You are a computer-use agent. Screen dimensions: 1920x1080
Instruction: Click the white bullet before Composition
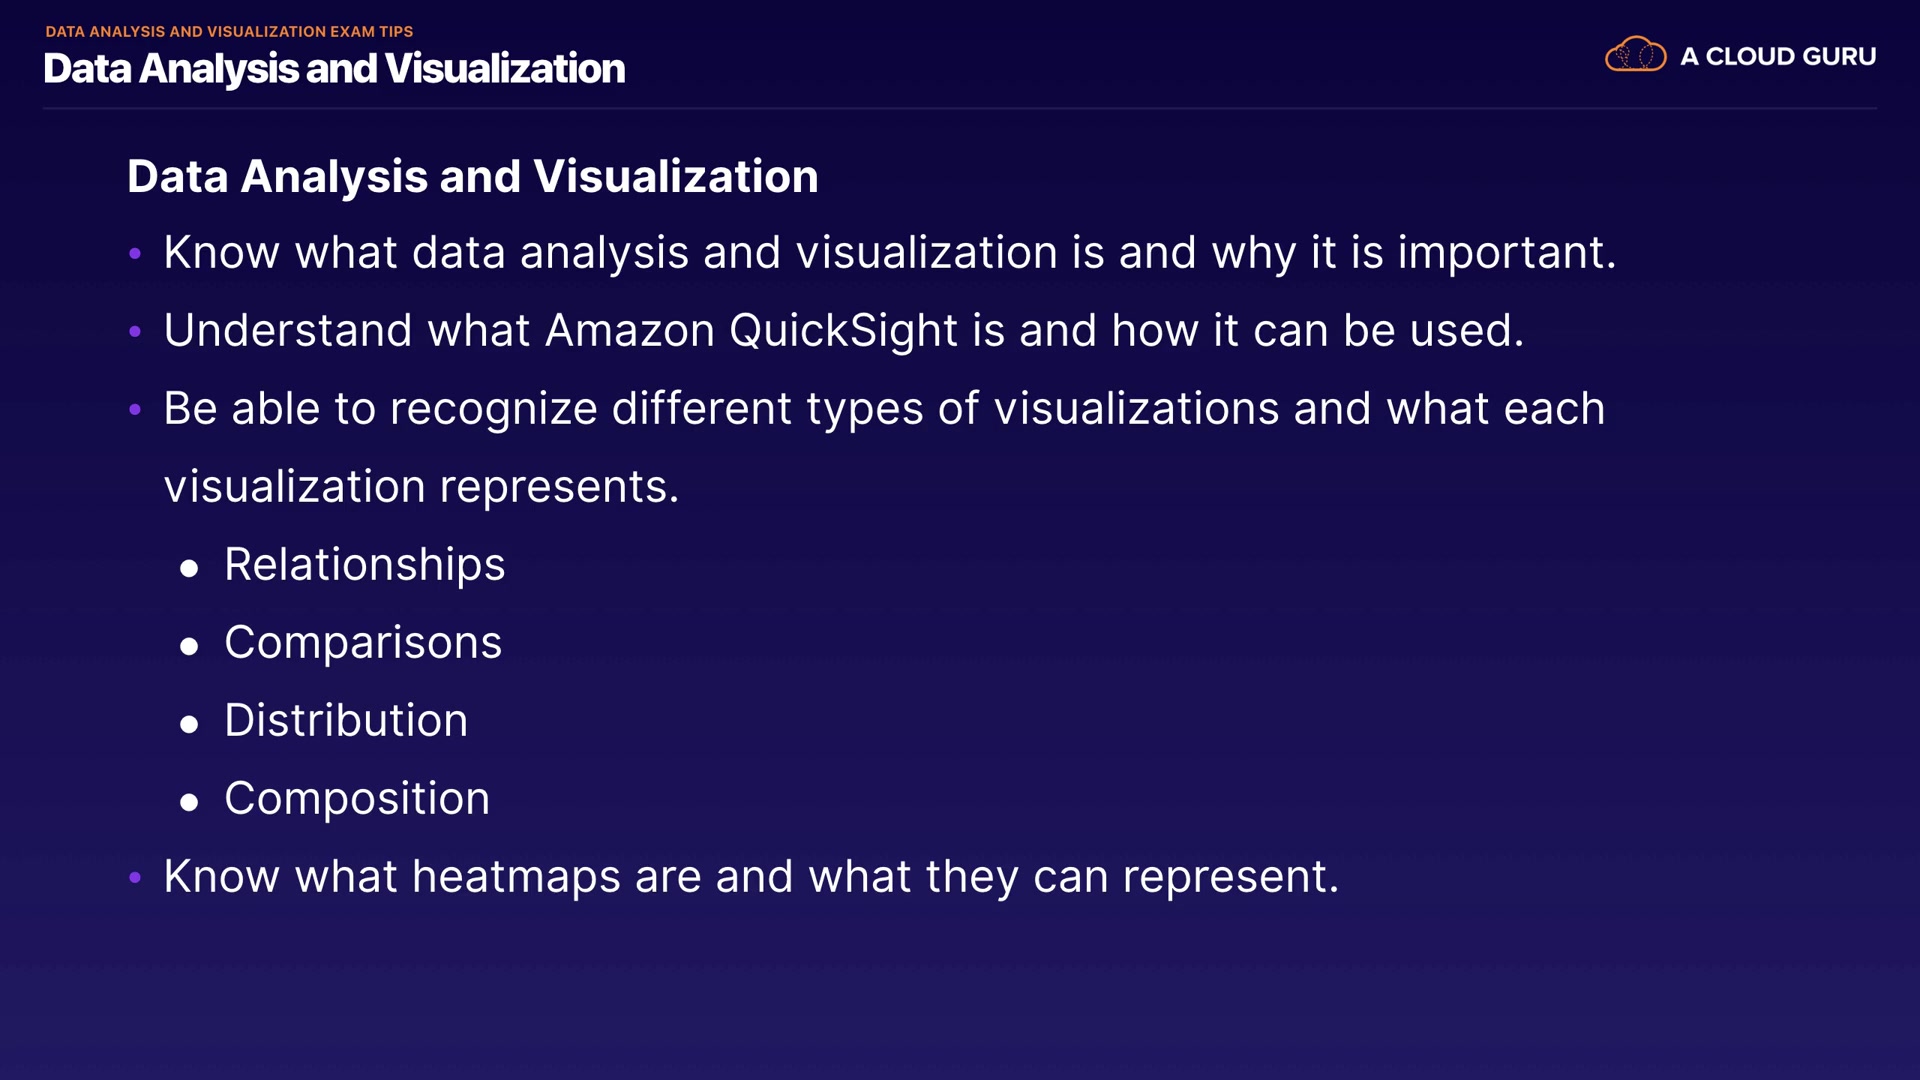point(189,802)
